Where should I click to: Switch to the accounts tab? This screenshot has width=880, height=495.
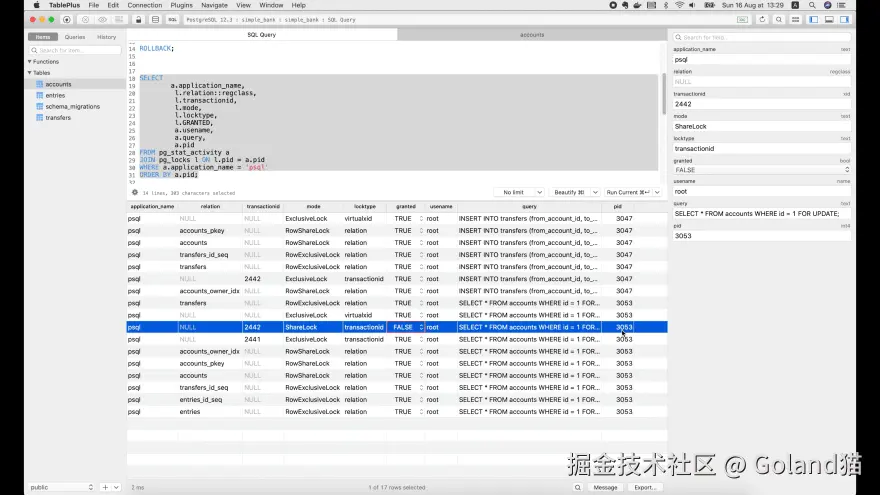click(532, 35)
